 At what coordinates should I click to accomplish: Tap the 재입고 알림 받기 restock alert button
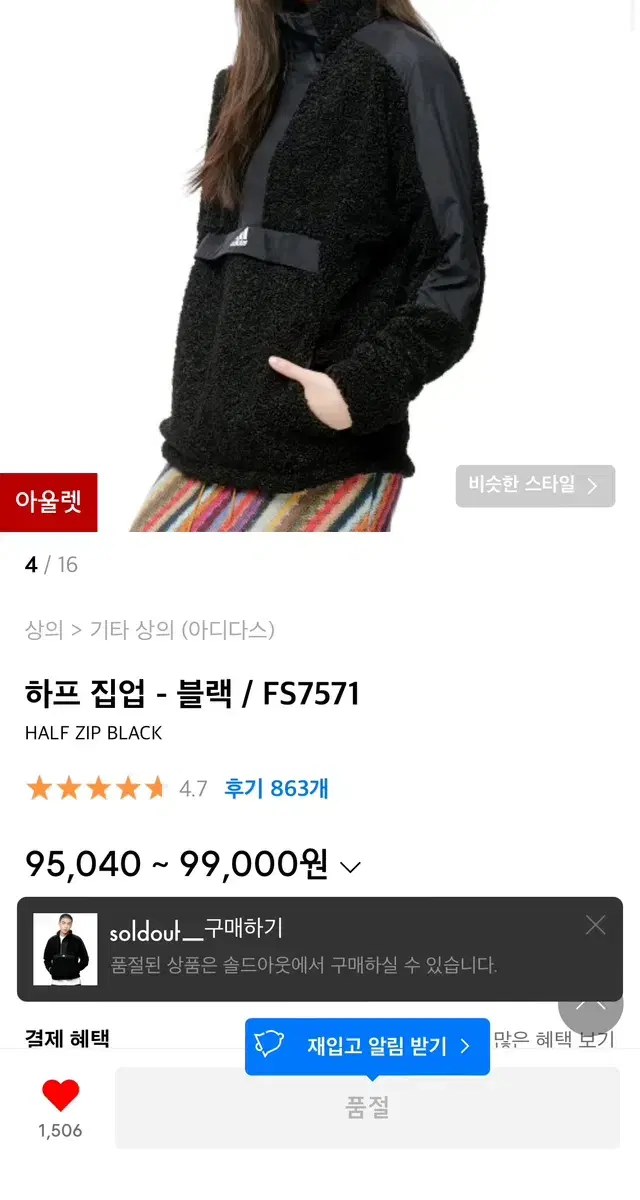[x=367, y=1046]
